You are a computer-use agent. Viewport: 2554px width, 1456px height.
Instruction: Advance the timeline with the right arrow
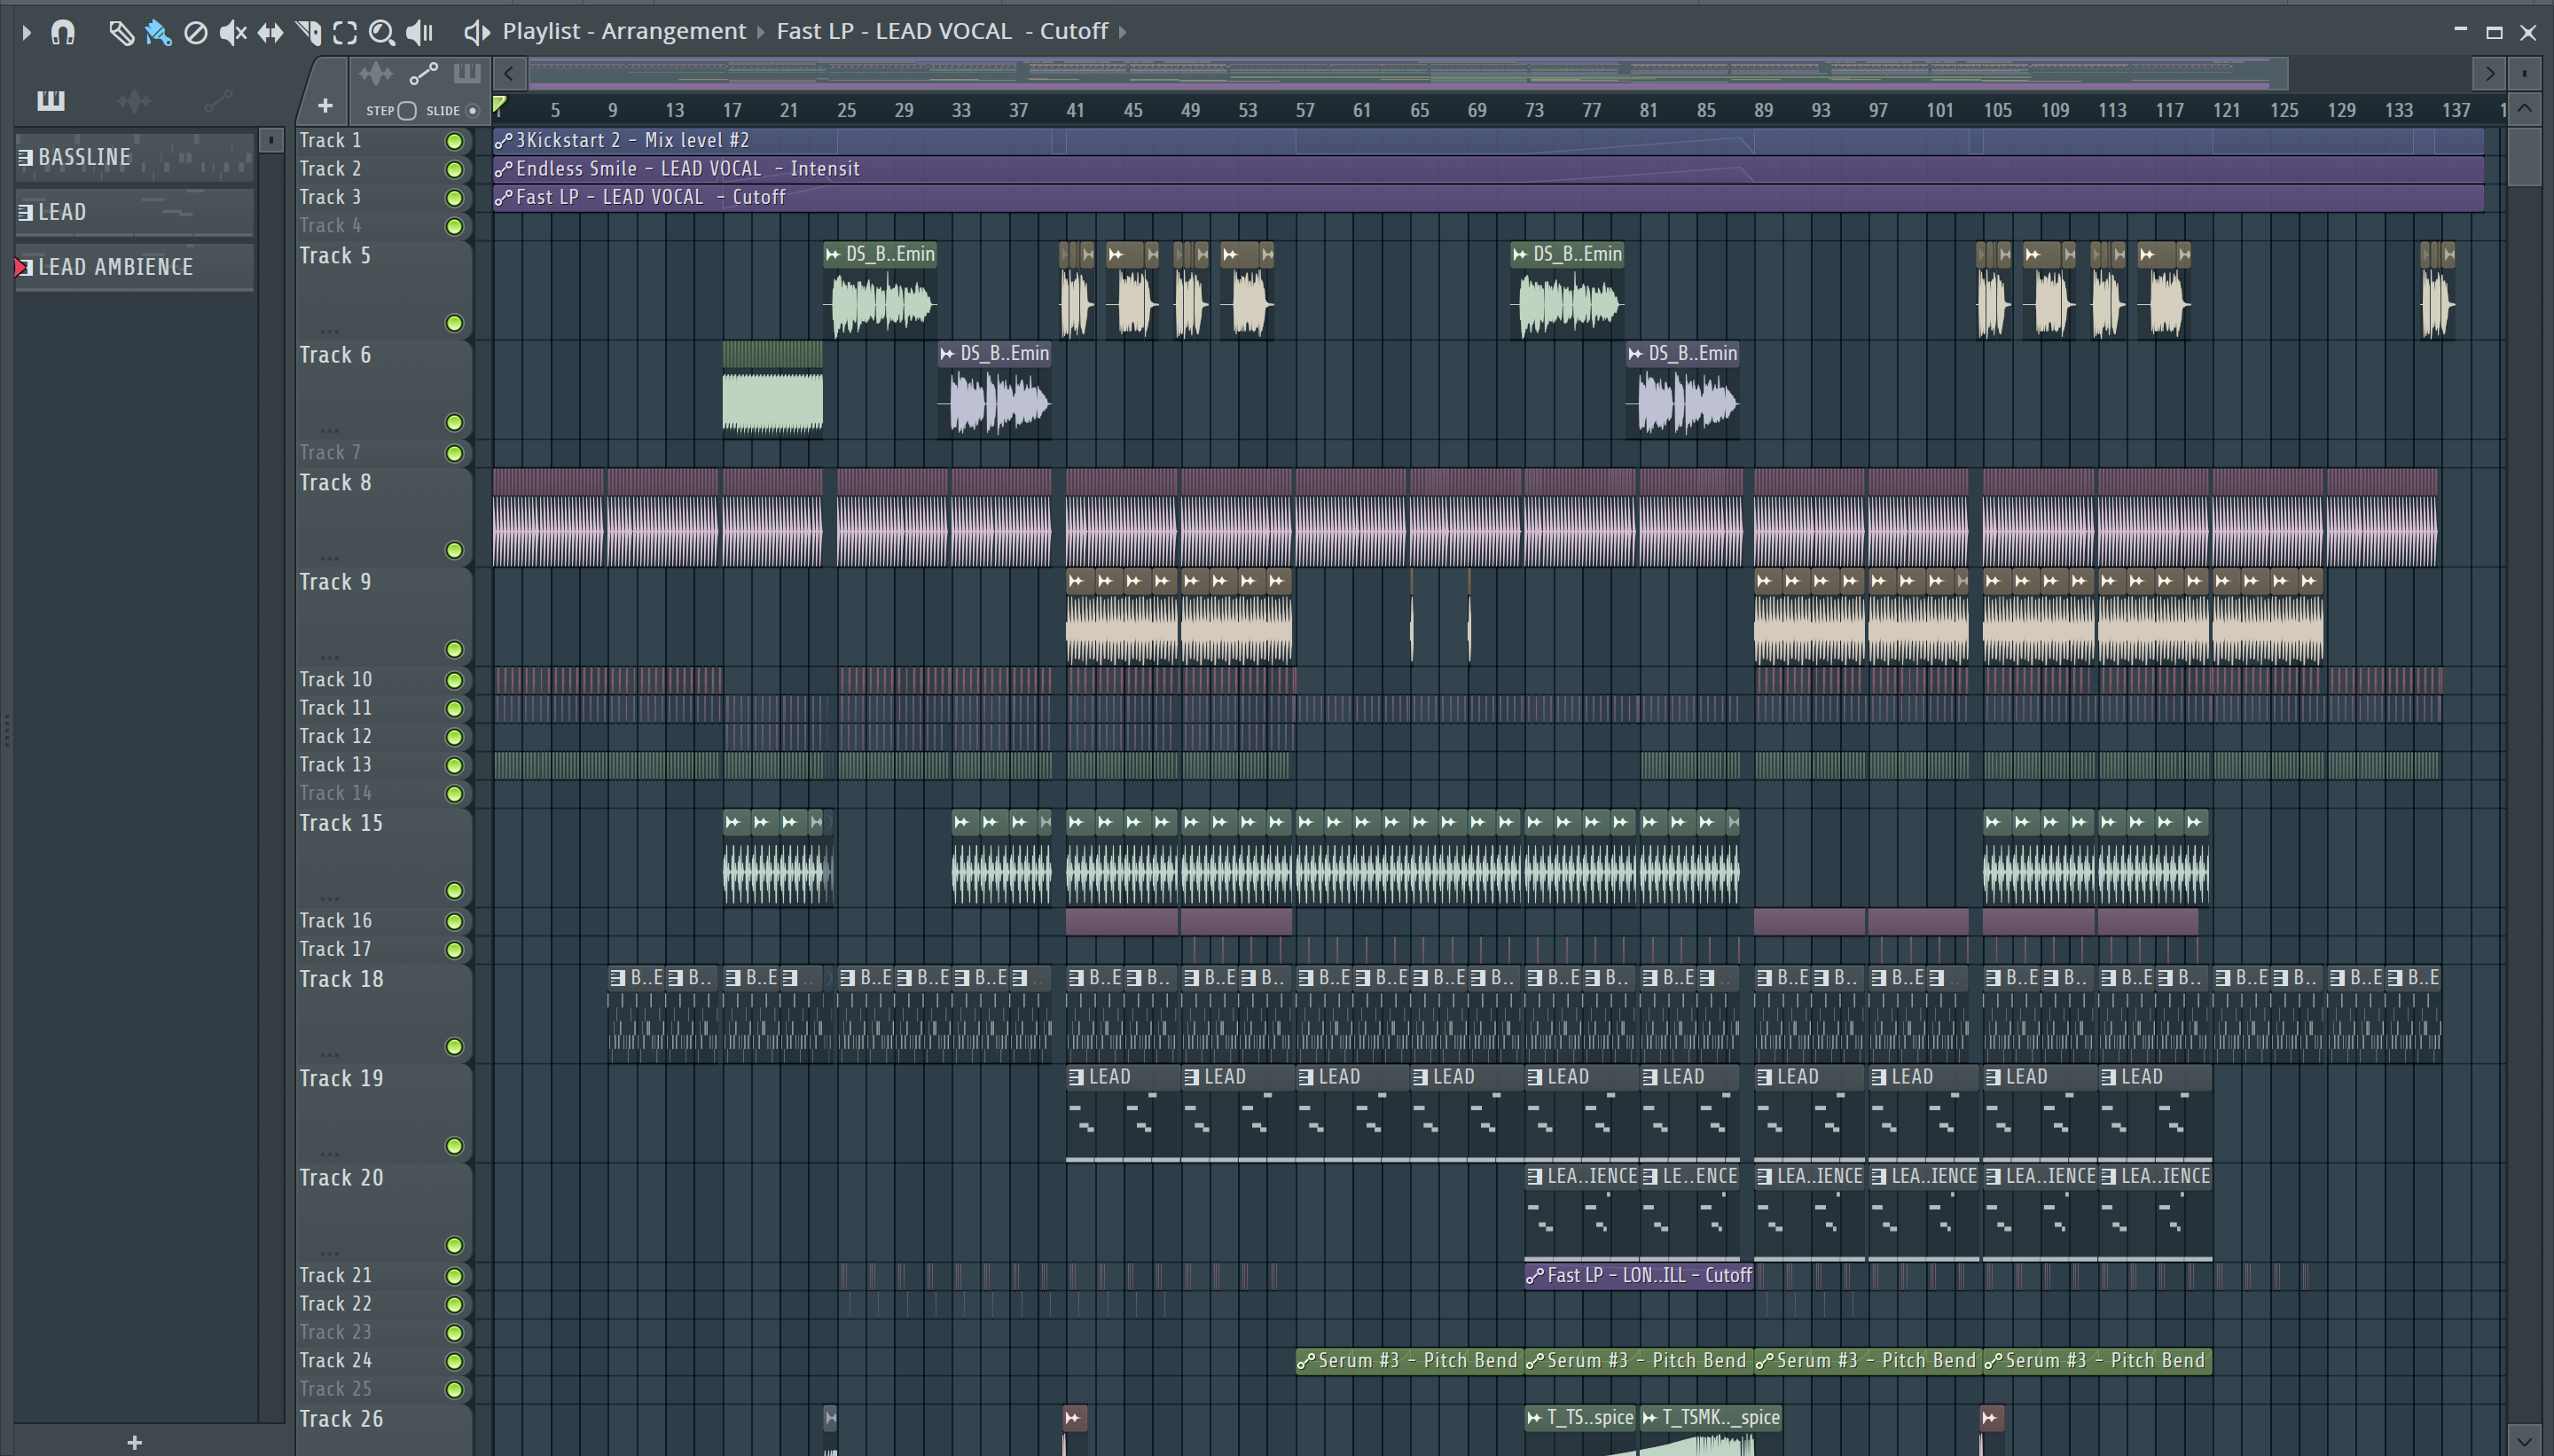(x=2489, y=73)
